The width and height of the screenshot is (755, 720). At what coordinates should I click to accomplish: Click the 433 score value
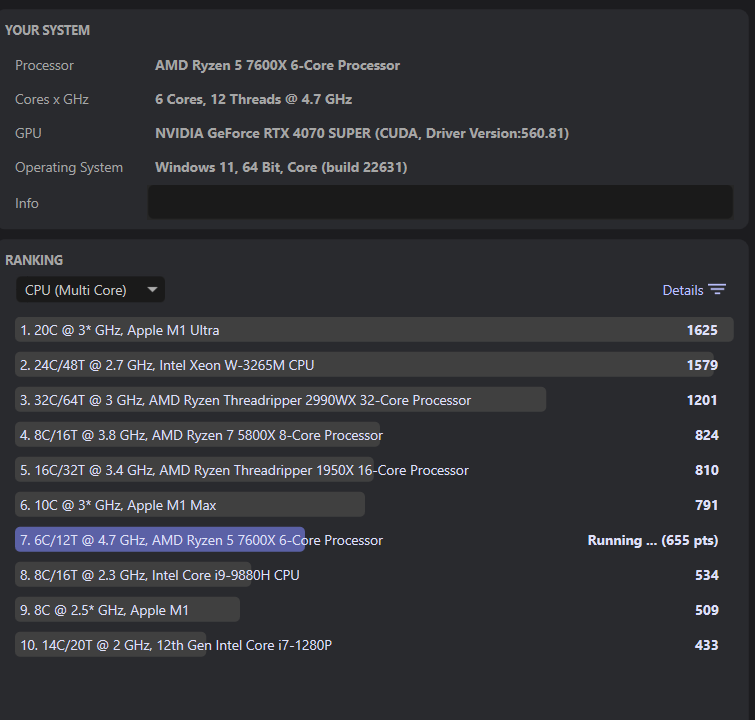tap(706, 645)
